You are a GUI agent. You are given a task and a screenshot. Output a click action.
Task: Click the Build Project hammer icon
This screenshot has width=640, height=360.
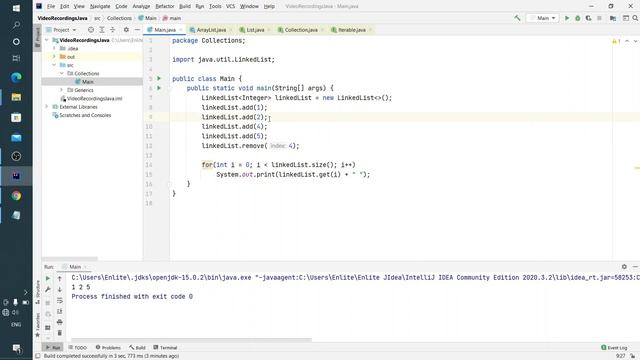(x=517, y=18)
